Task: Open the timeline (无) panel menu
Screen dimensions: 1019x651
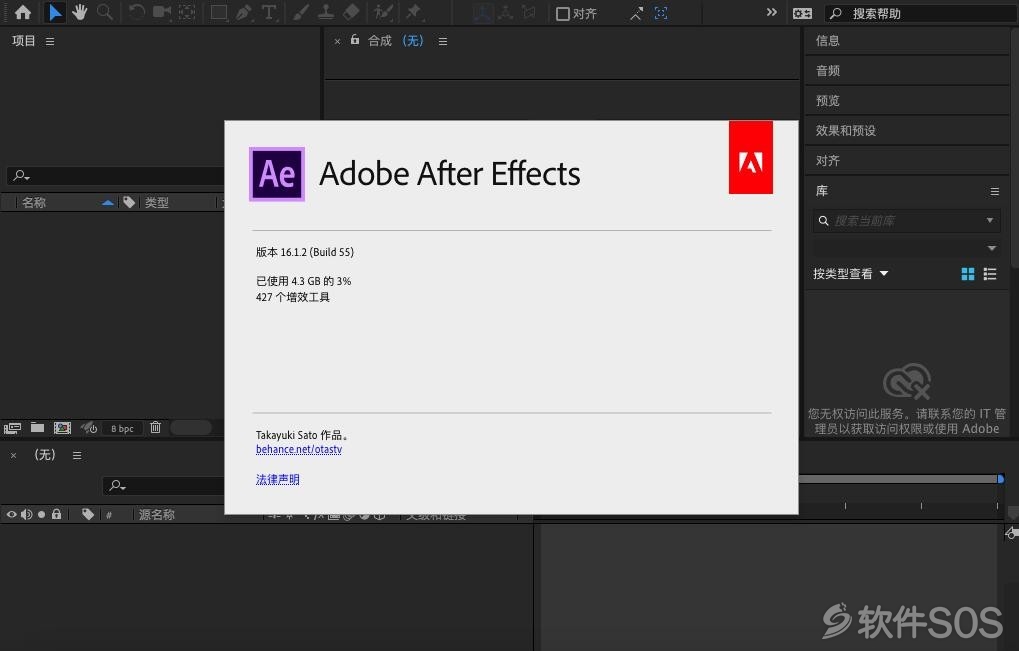Action: pos(77,456)
